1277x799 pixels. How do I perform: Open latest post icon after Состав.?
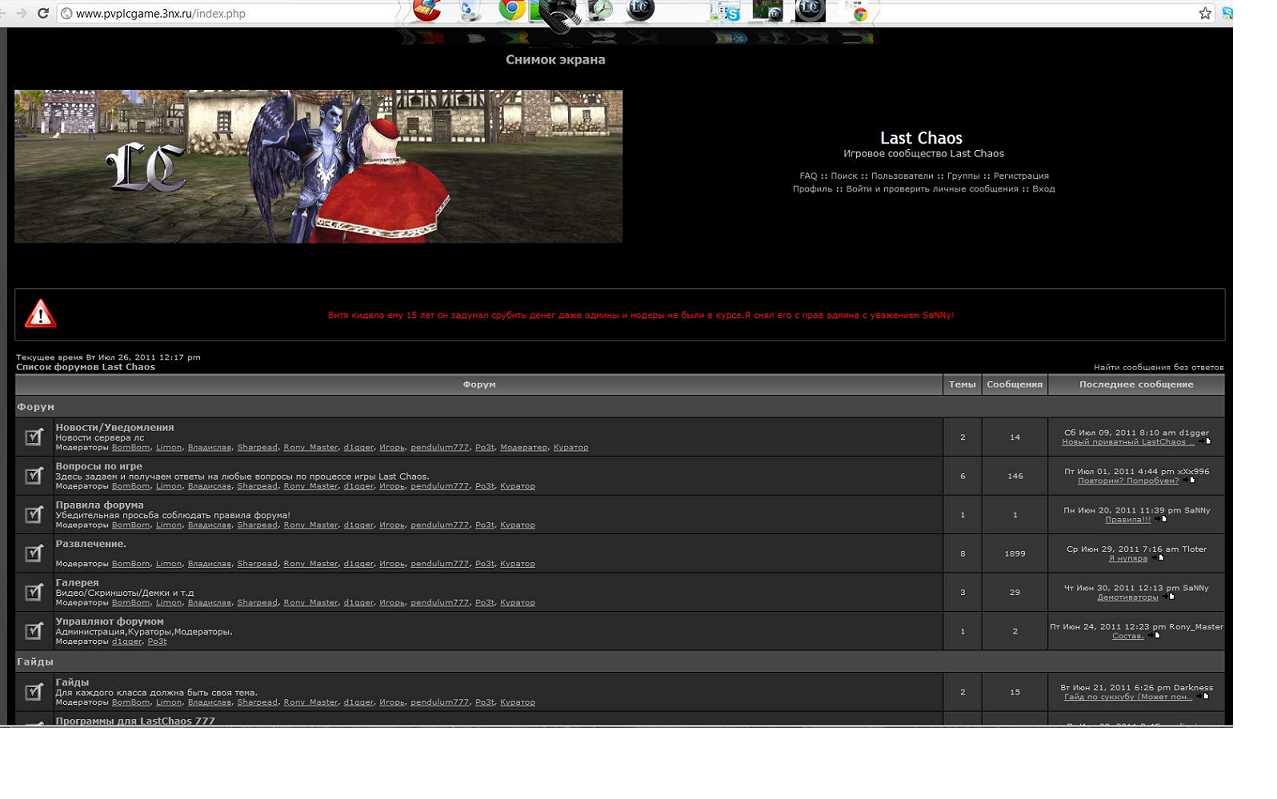(1153, 636)
